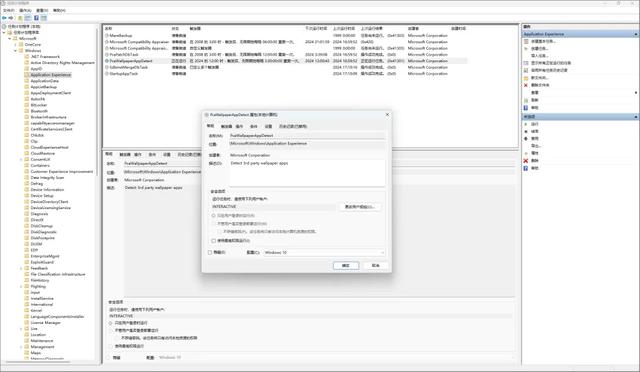Click the Back arrow in the toolbar
The height and width of the screenshot is (372, 640).
[4, 18]
